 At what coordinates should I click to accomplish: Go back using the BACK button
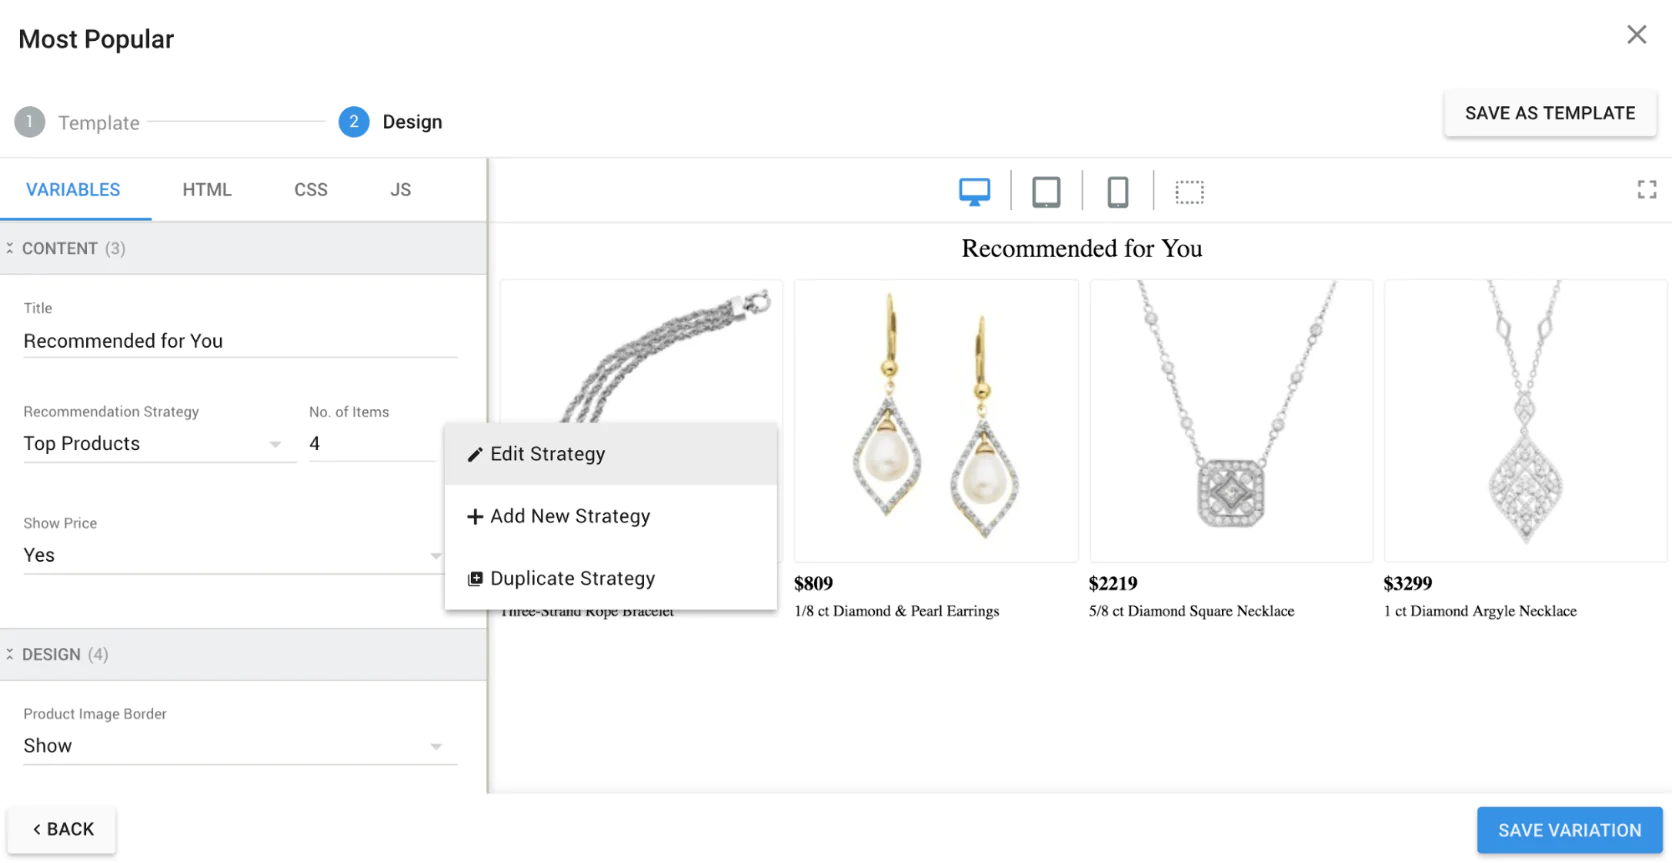(62, 830)
